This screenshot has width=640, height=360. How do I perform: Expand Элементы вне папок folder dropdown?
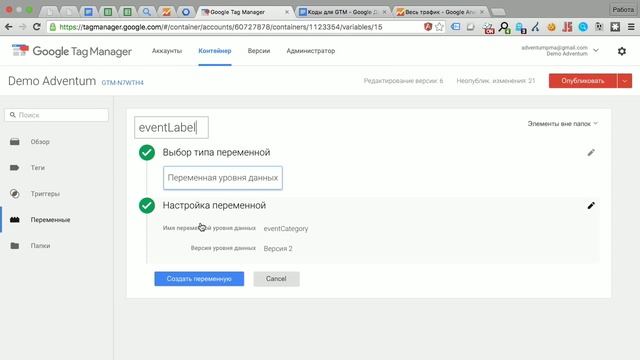562,123
